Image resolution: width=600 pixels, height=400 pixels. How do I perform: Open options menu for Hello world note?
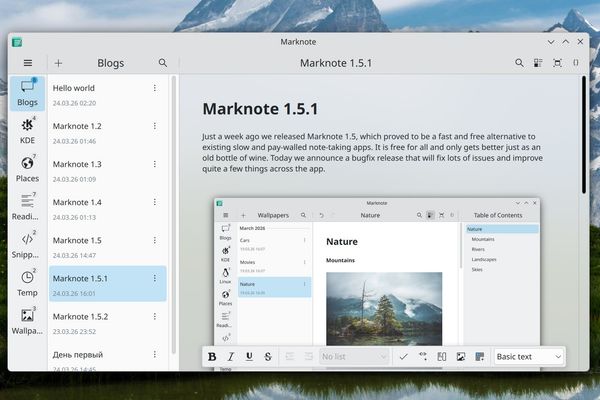(155, 88)
